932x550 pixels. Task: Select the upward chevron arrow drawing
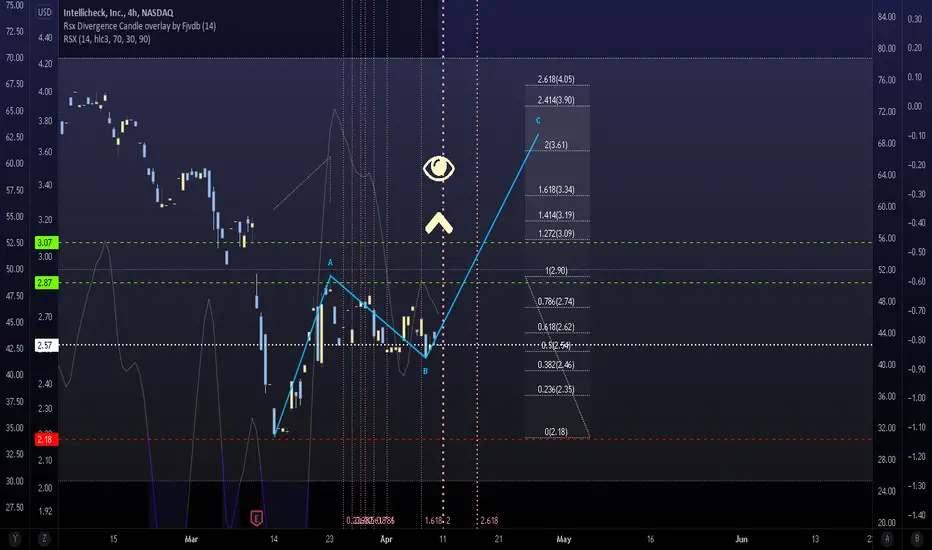coord(439,223)
